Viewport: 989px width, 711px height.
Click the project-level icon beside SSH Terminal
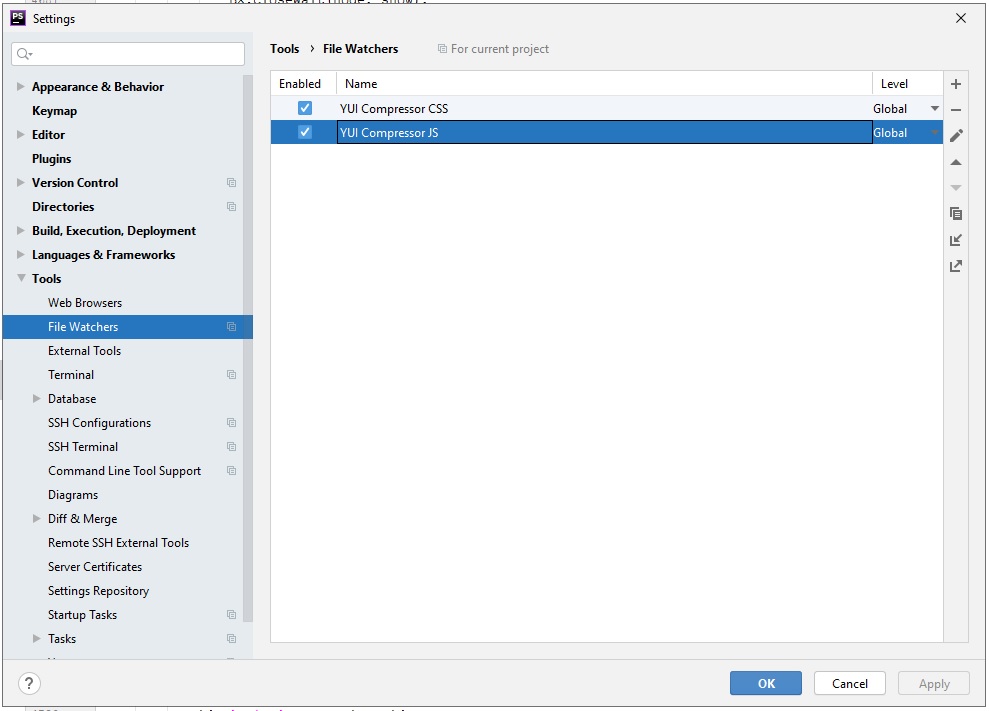231,447
